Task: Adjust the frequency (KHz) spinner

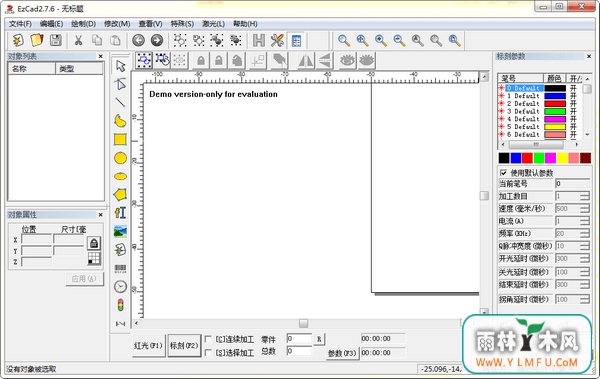Action: pyautogui.click(x=584, y=234)
